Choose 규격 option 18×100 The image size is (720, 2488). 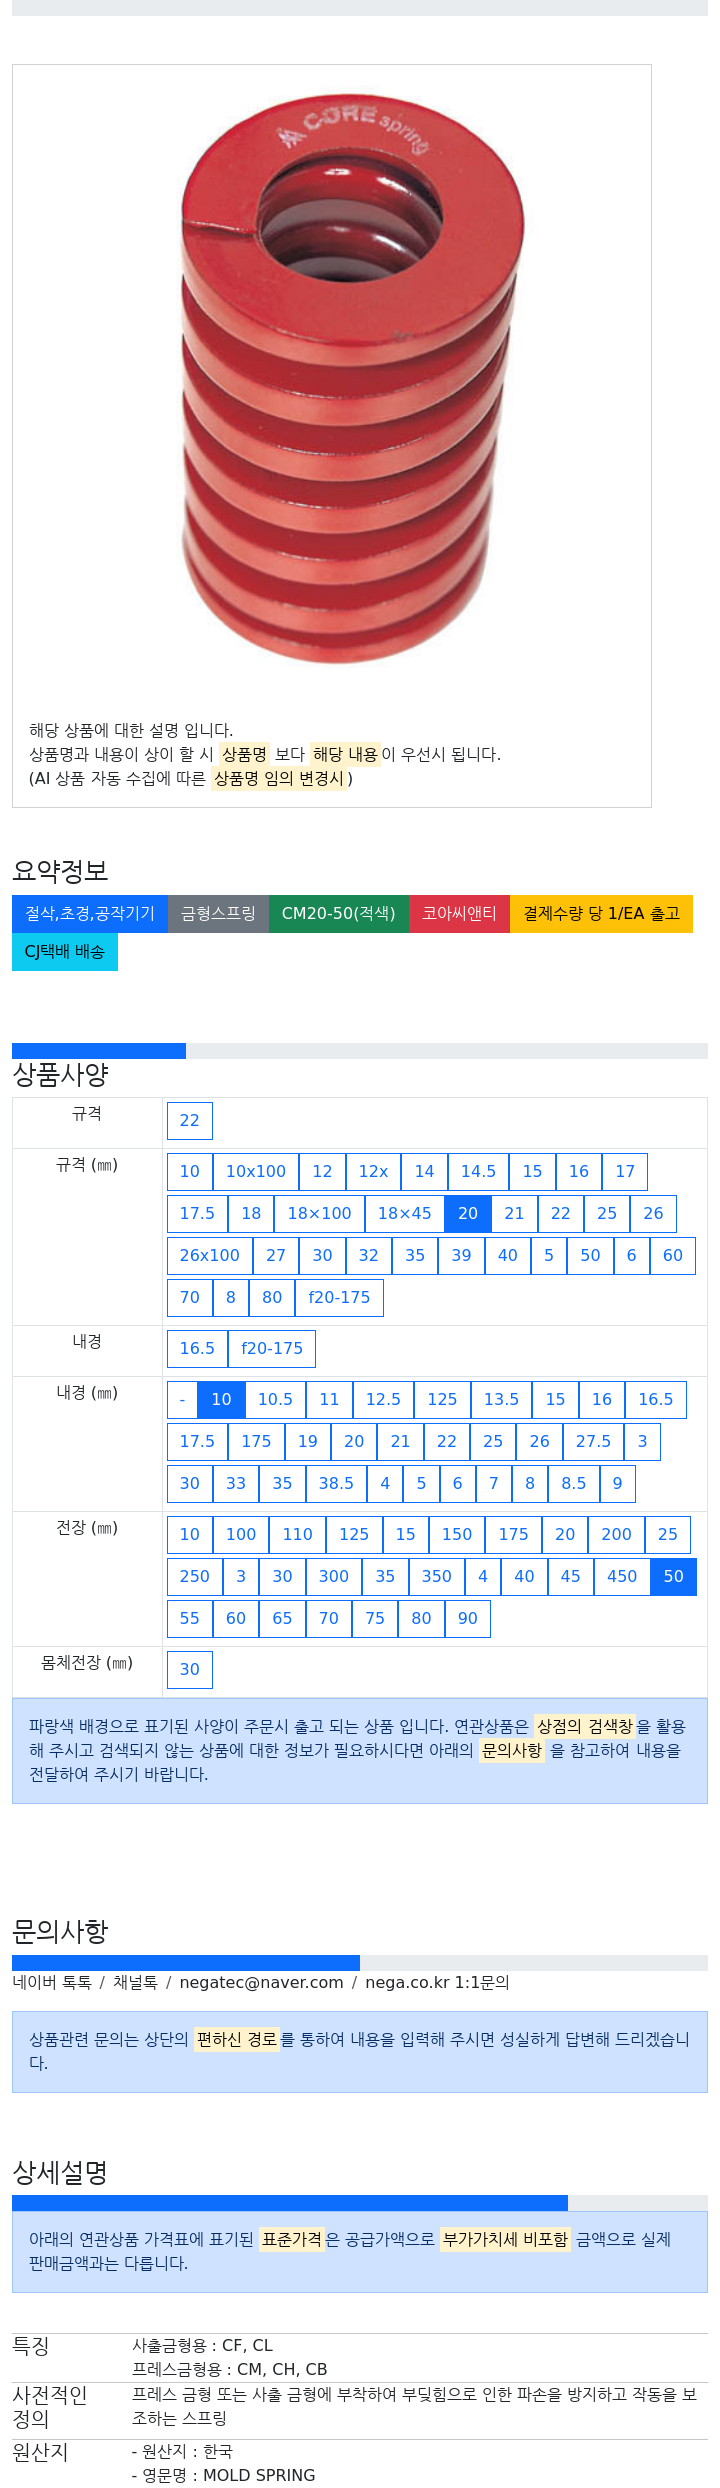tap(320, 1214)
